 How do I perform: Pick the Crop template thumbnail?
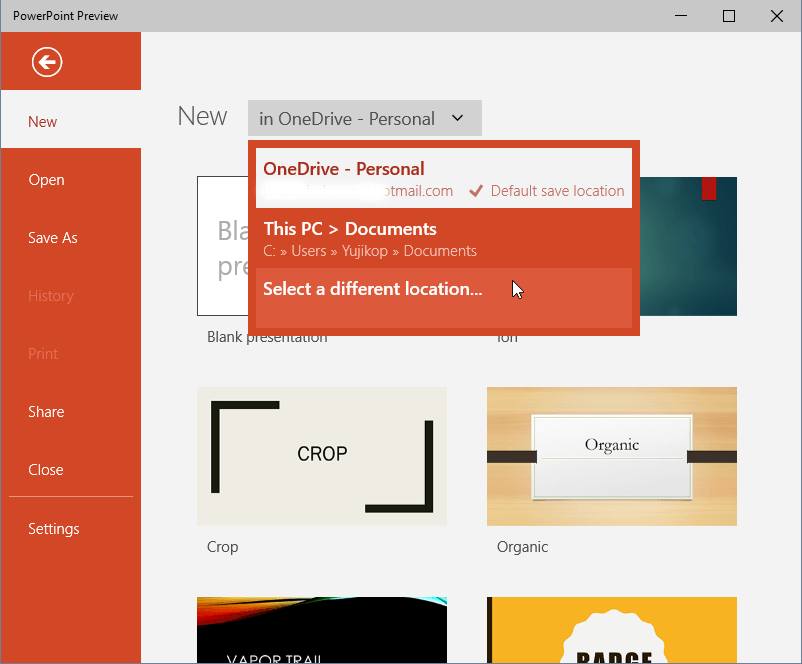[322, 456]
